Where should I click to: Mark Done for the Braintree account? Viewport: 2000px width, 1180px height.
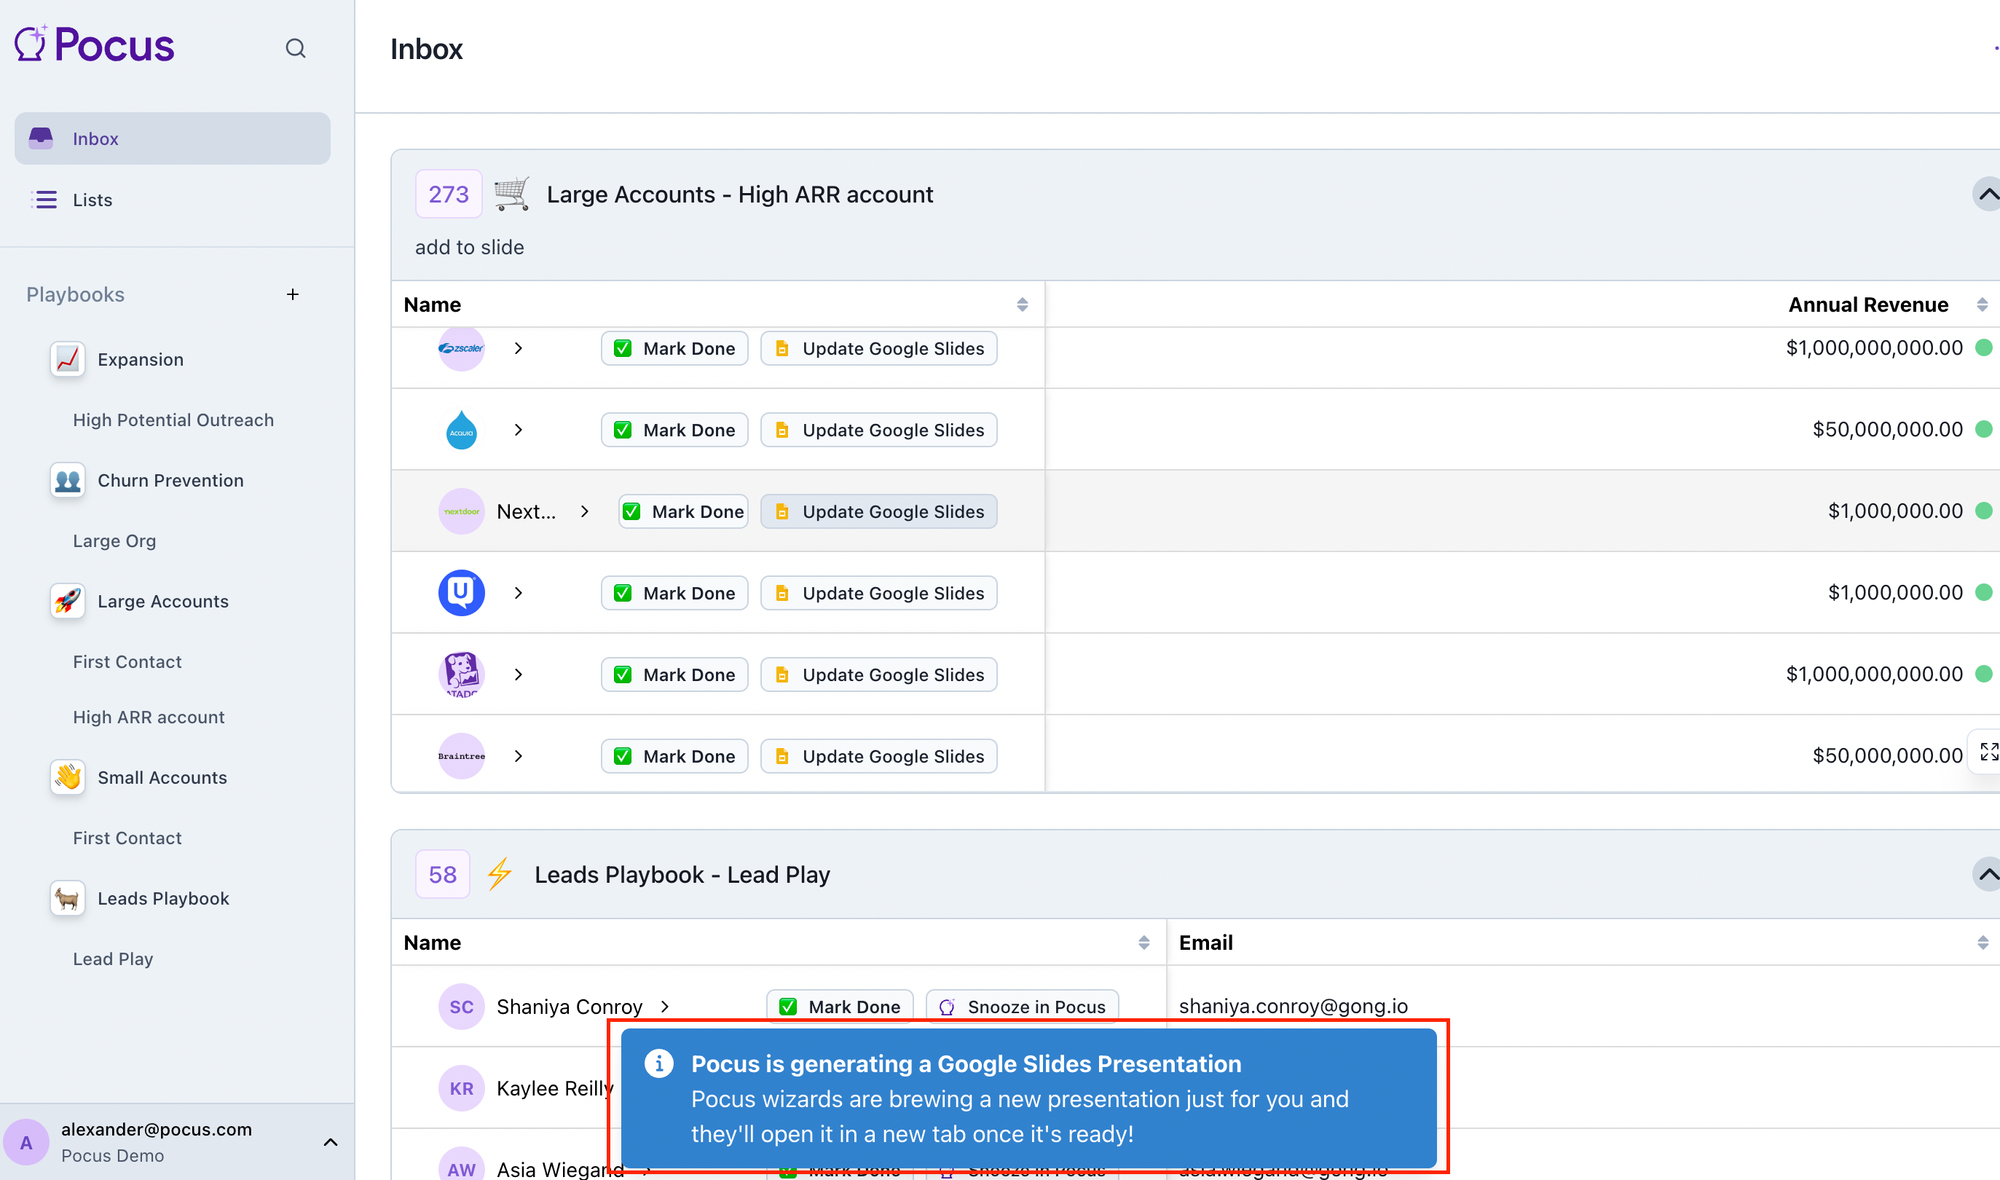(675, 756)
